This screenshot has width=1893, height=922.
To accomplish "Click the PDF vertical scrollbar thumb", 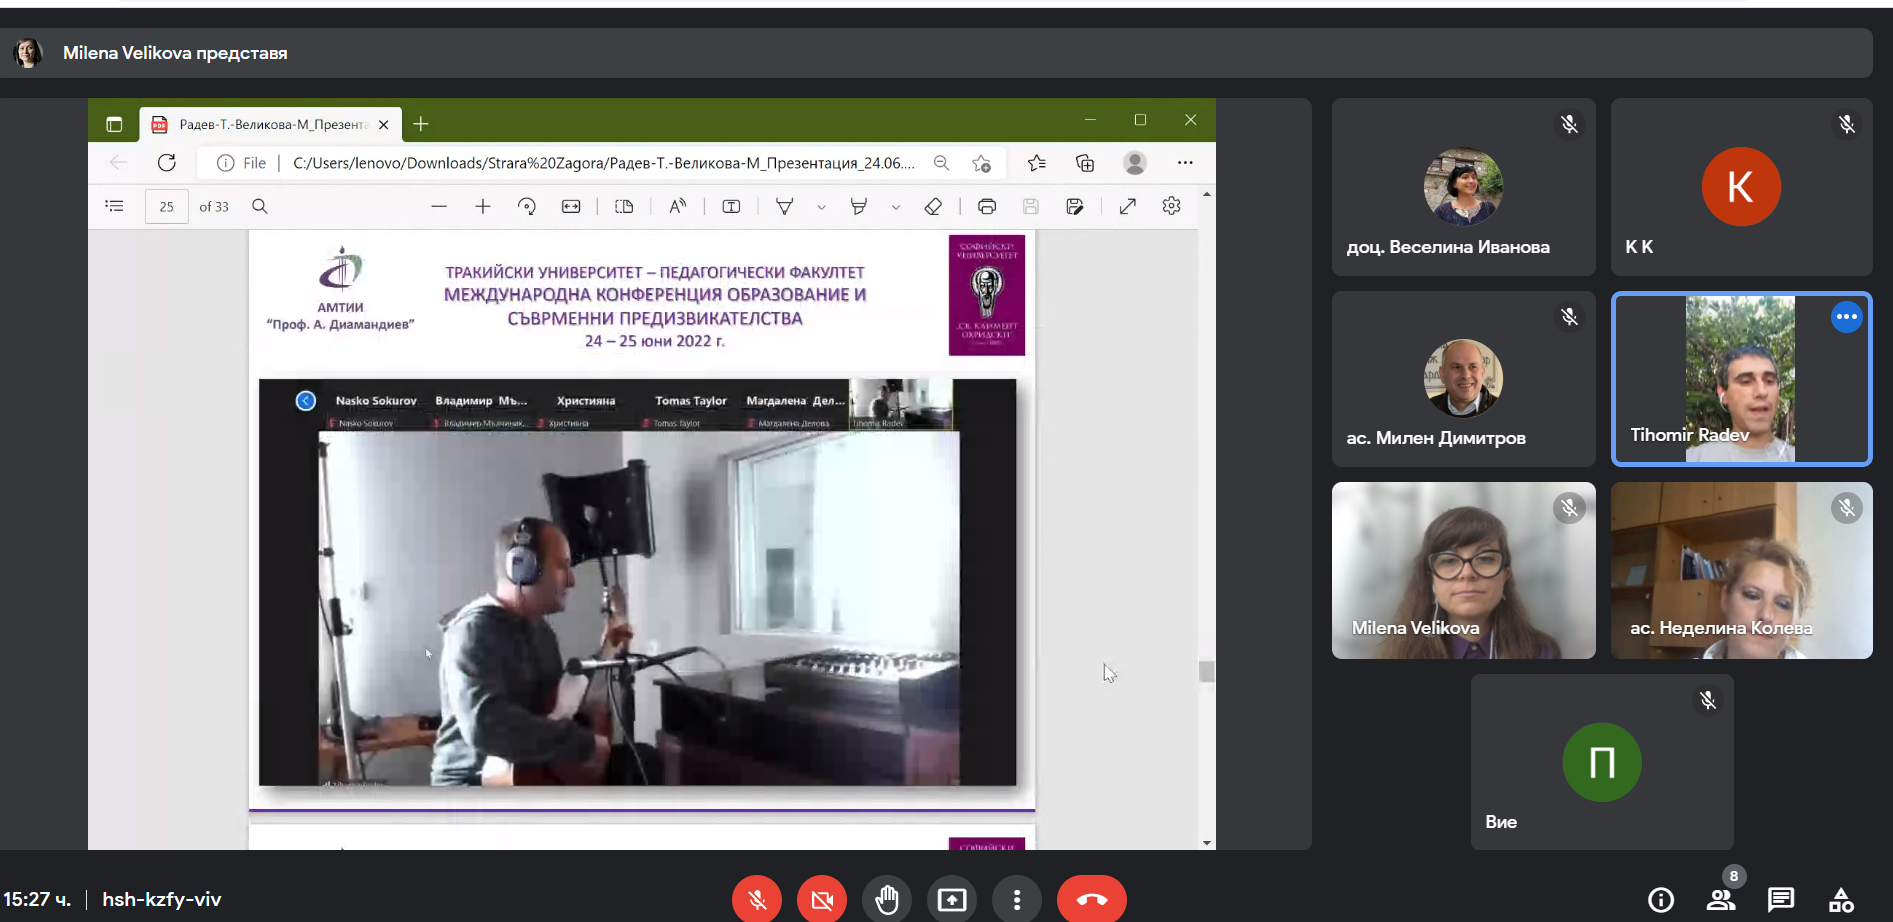I will 1207,671.
